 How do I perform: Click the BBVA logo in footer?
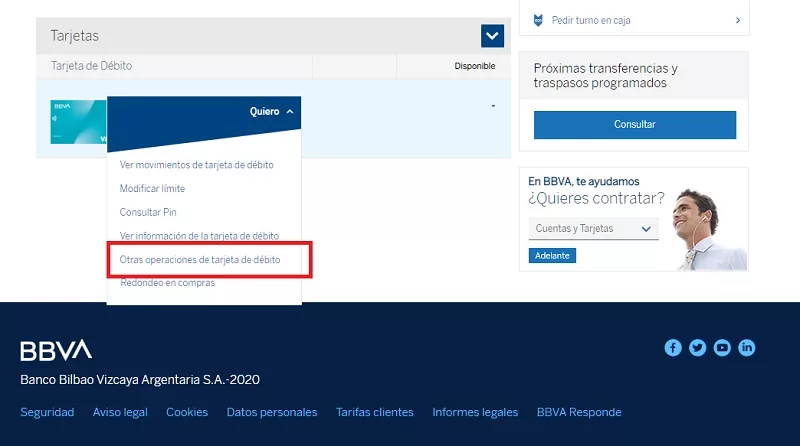[56, 350]
